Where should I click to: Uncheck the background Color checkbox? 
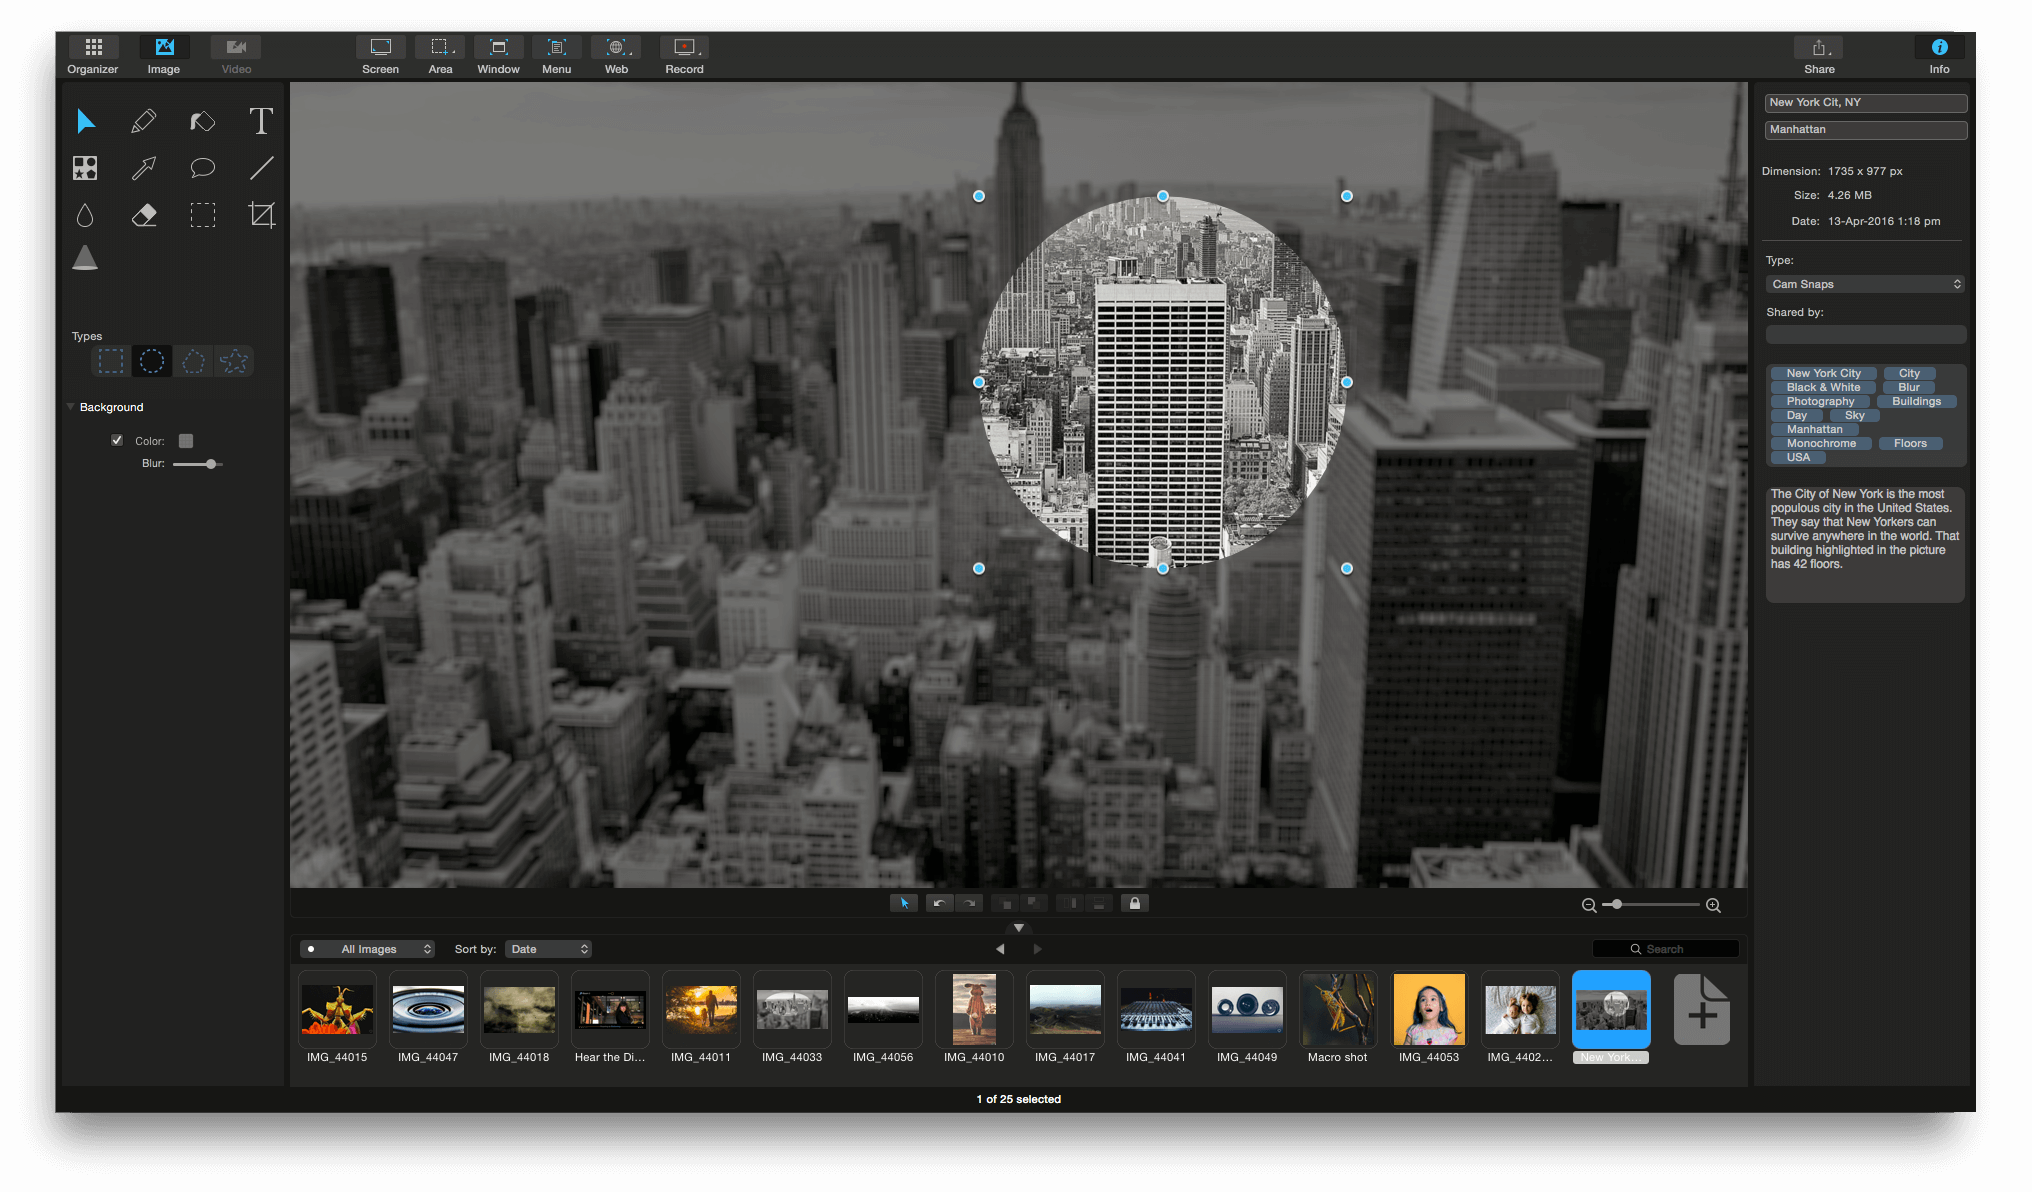117,440
